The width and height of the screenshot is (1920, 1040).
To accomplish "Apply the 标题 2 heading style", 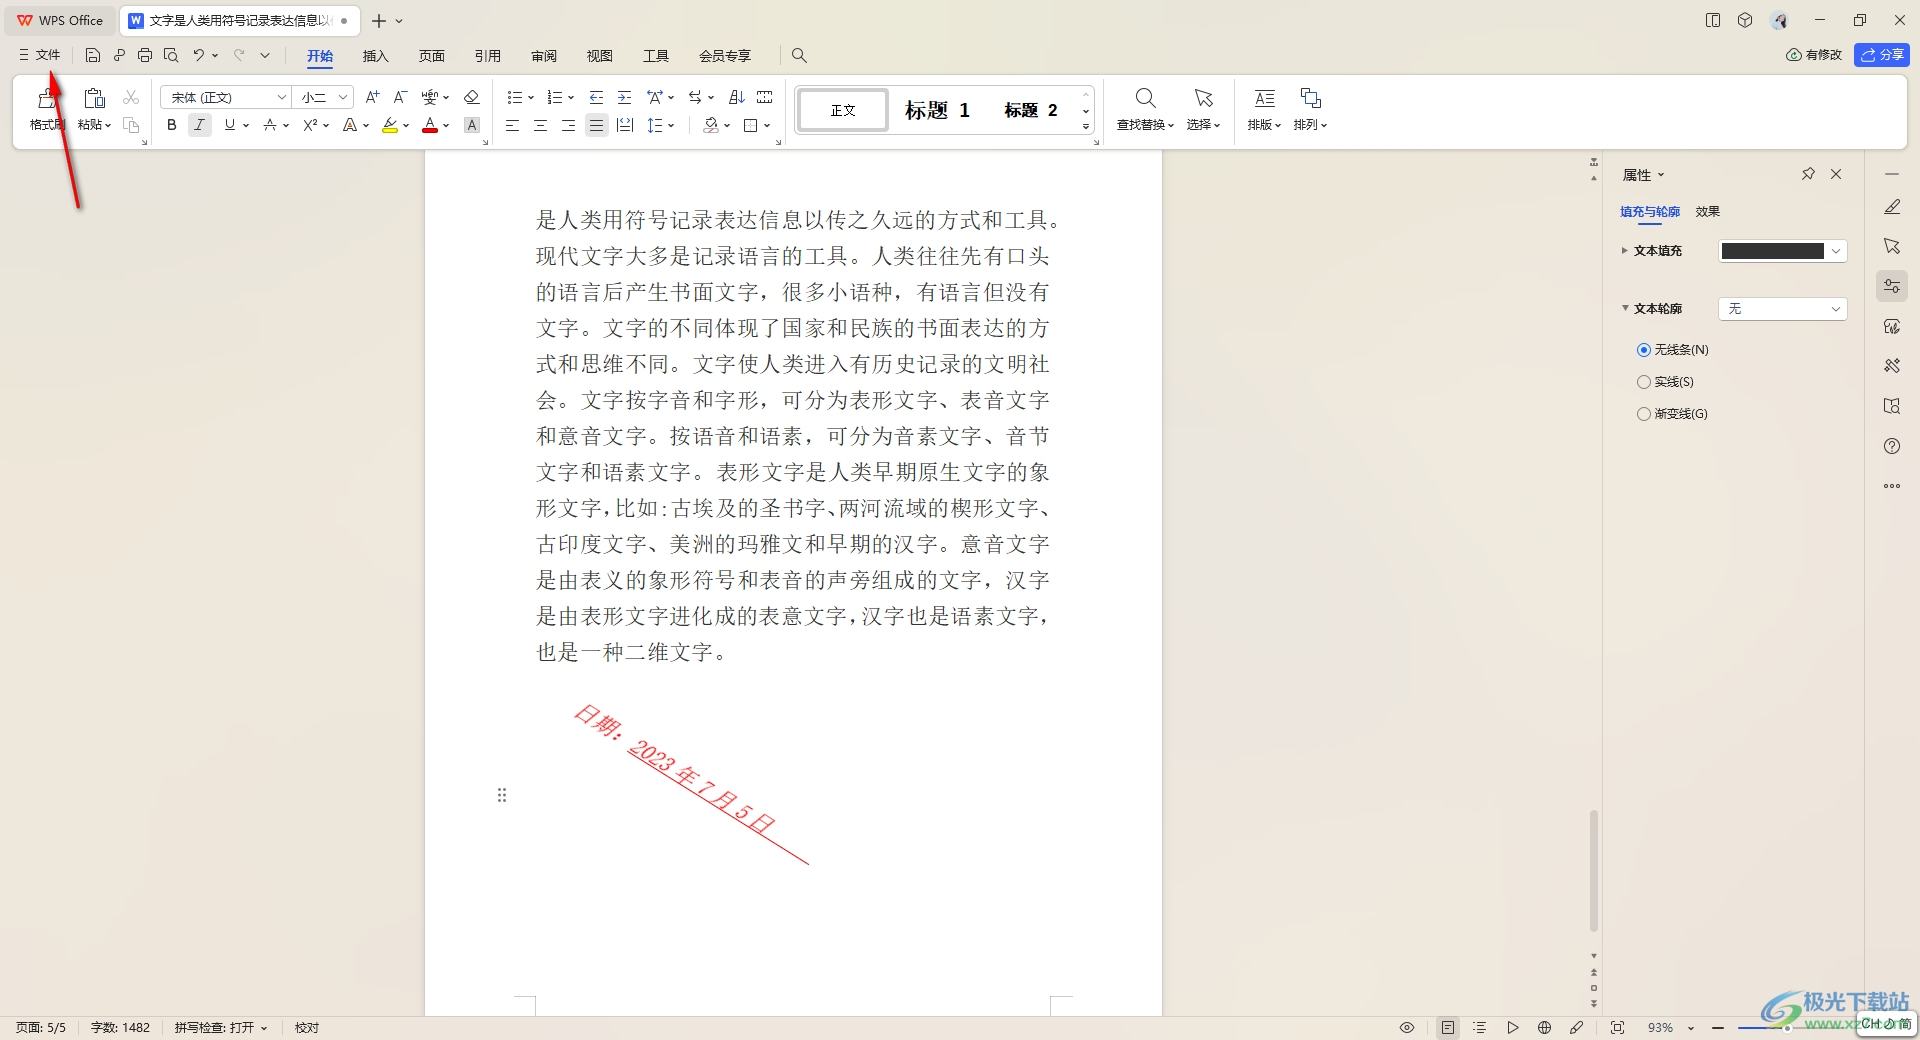I will [1031, 110].
